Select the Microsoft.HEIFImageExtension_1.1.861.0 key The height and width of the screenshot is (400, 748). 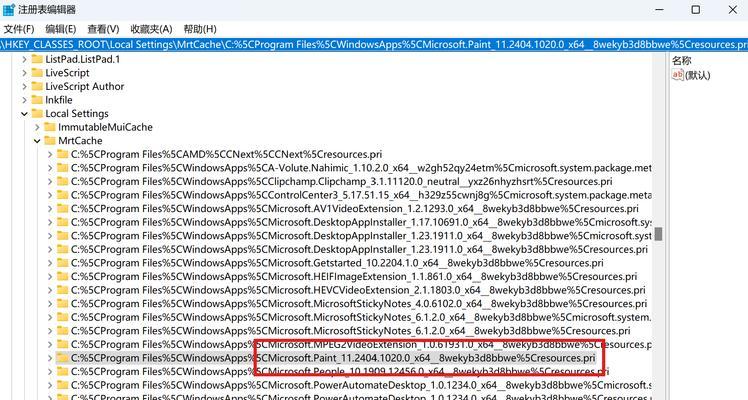[x=354, y=277]
